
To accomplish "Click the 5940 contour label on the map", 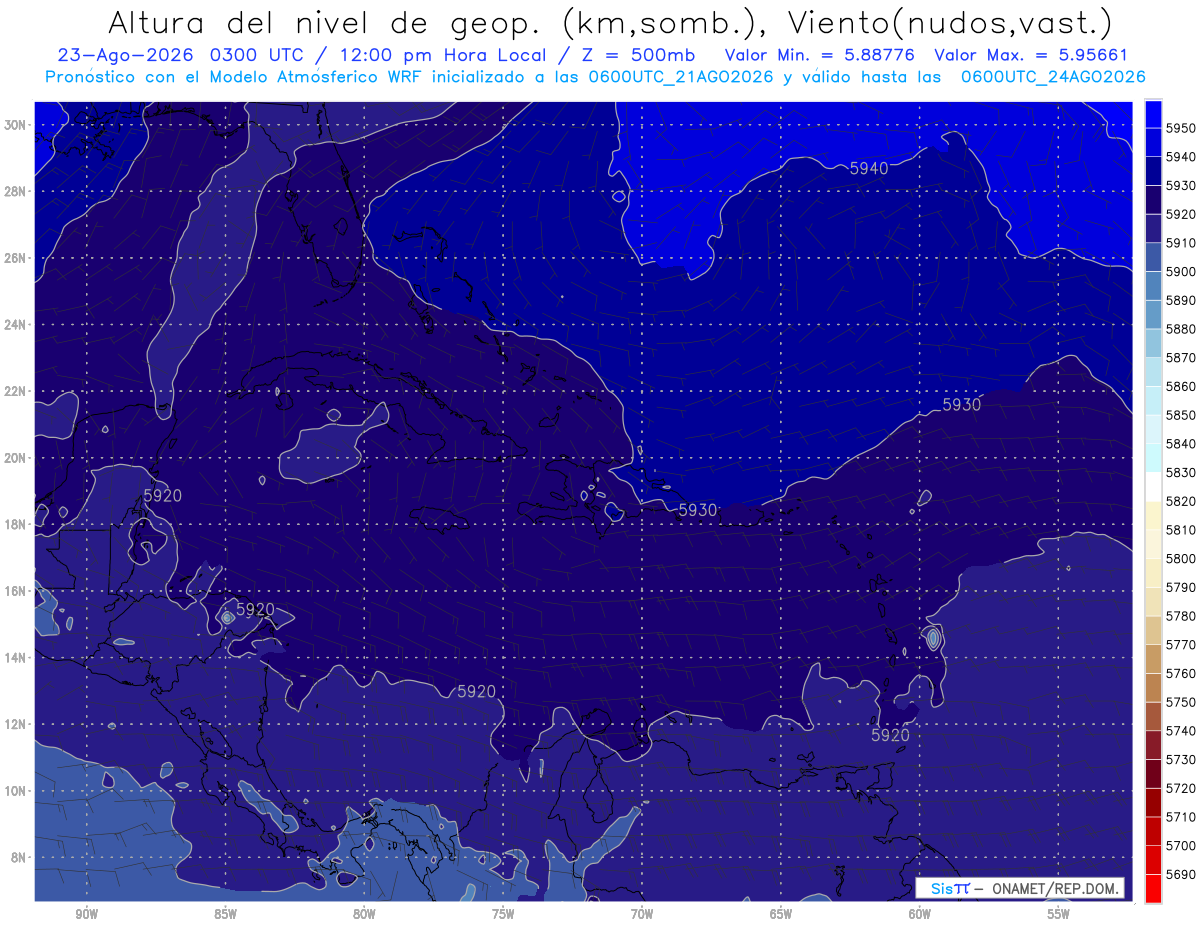I will (868, 168).
